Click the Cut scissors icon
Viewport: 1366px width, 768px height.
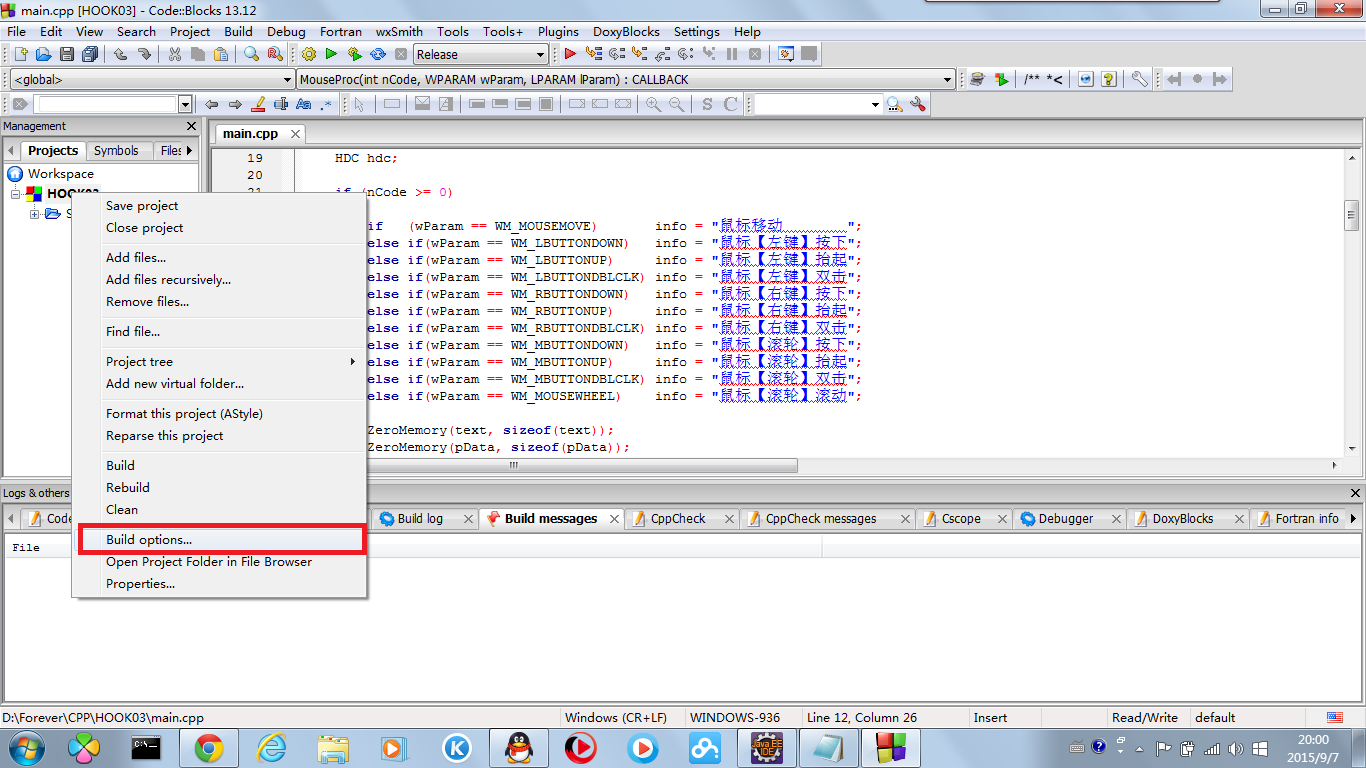175,54
